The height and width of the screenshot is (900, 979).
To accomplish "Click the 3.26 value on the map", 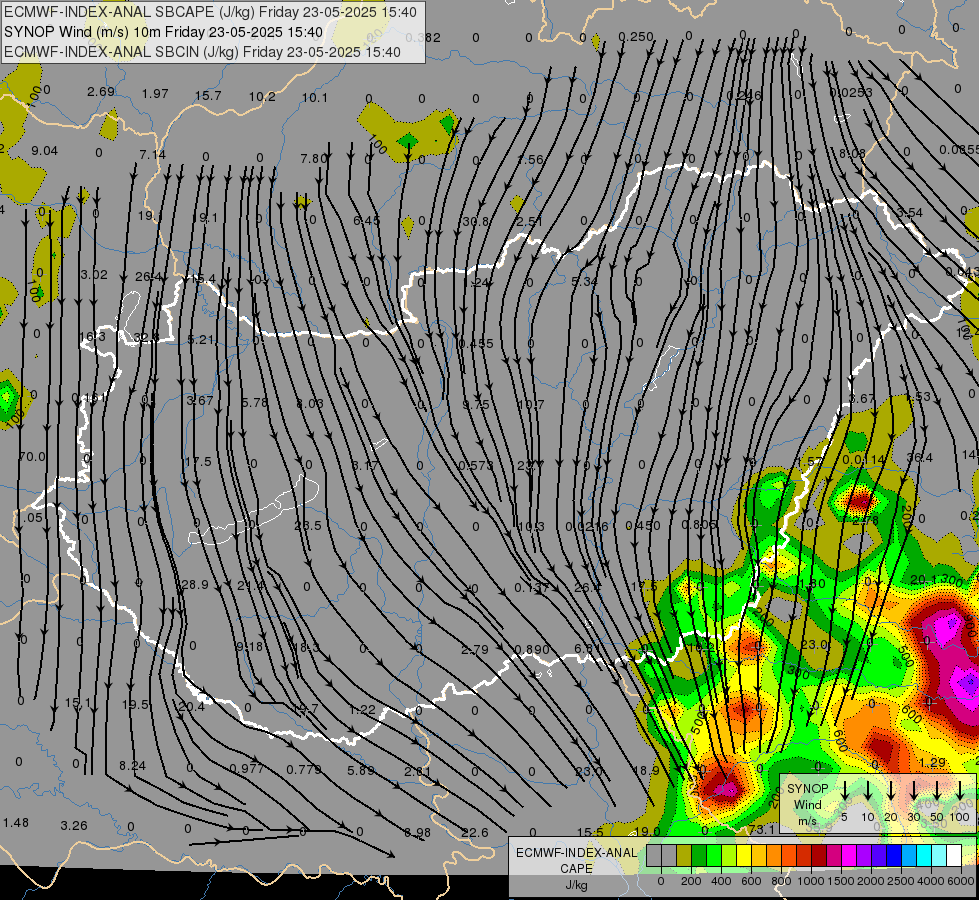I will (x=74, y=826).
